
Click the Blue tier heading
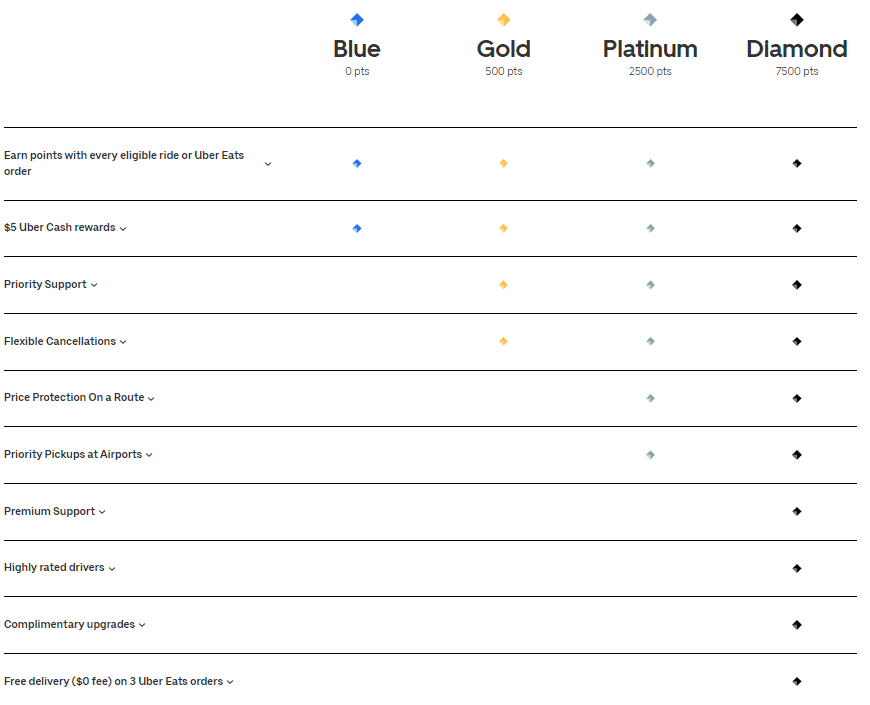[x=357, y=49]
